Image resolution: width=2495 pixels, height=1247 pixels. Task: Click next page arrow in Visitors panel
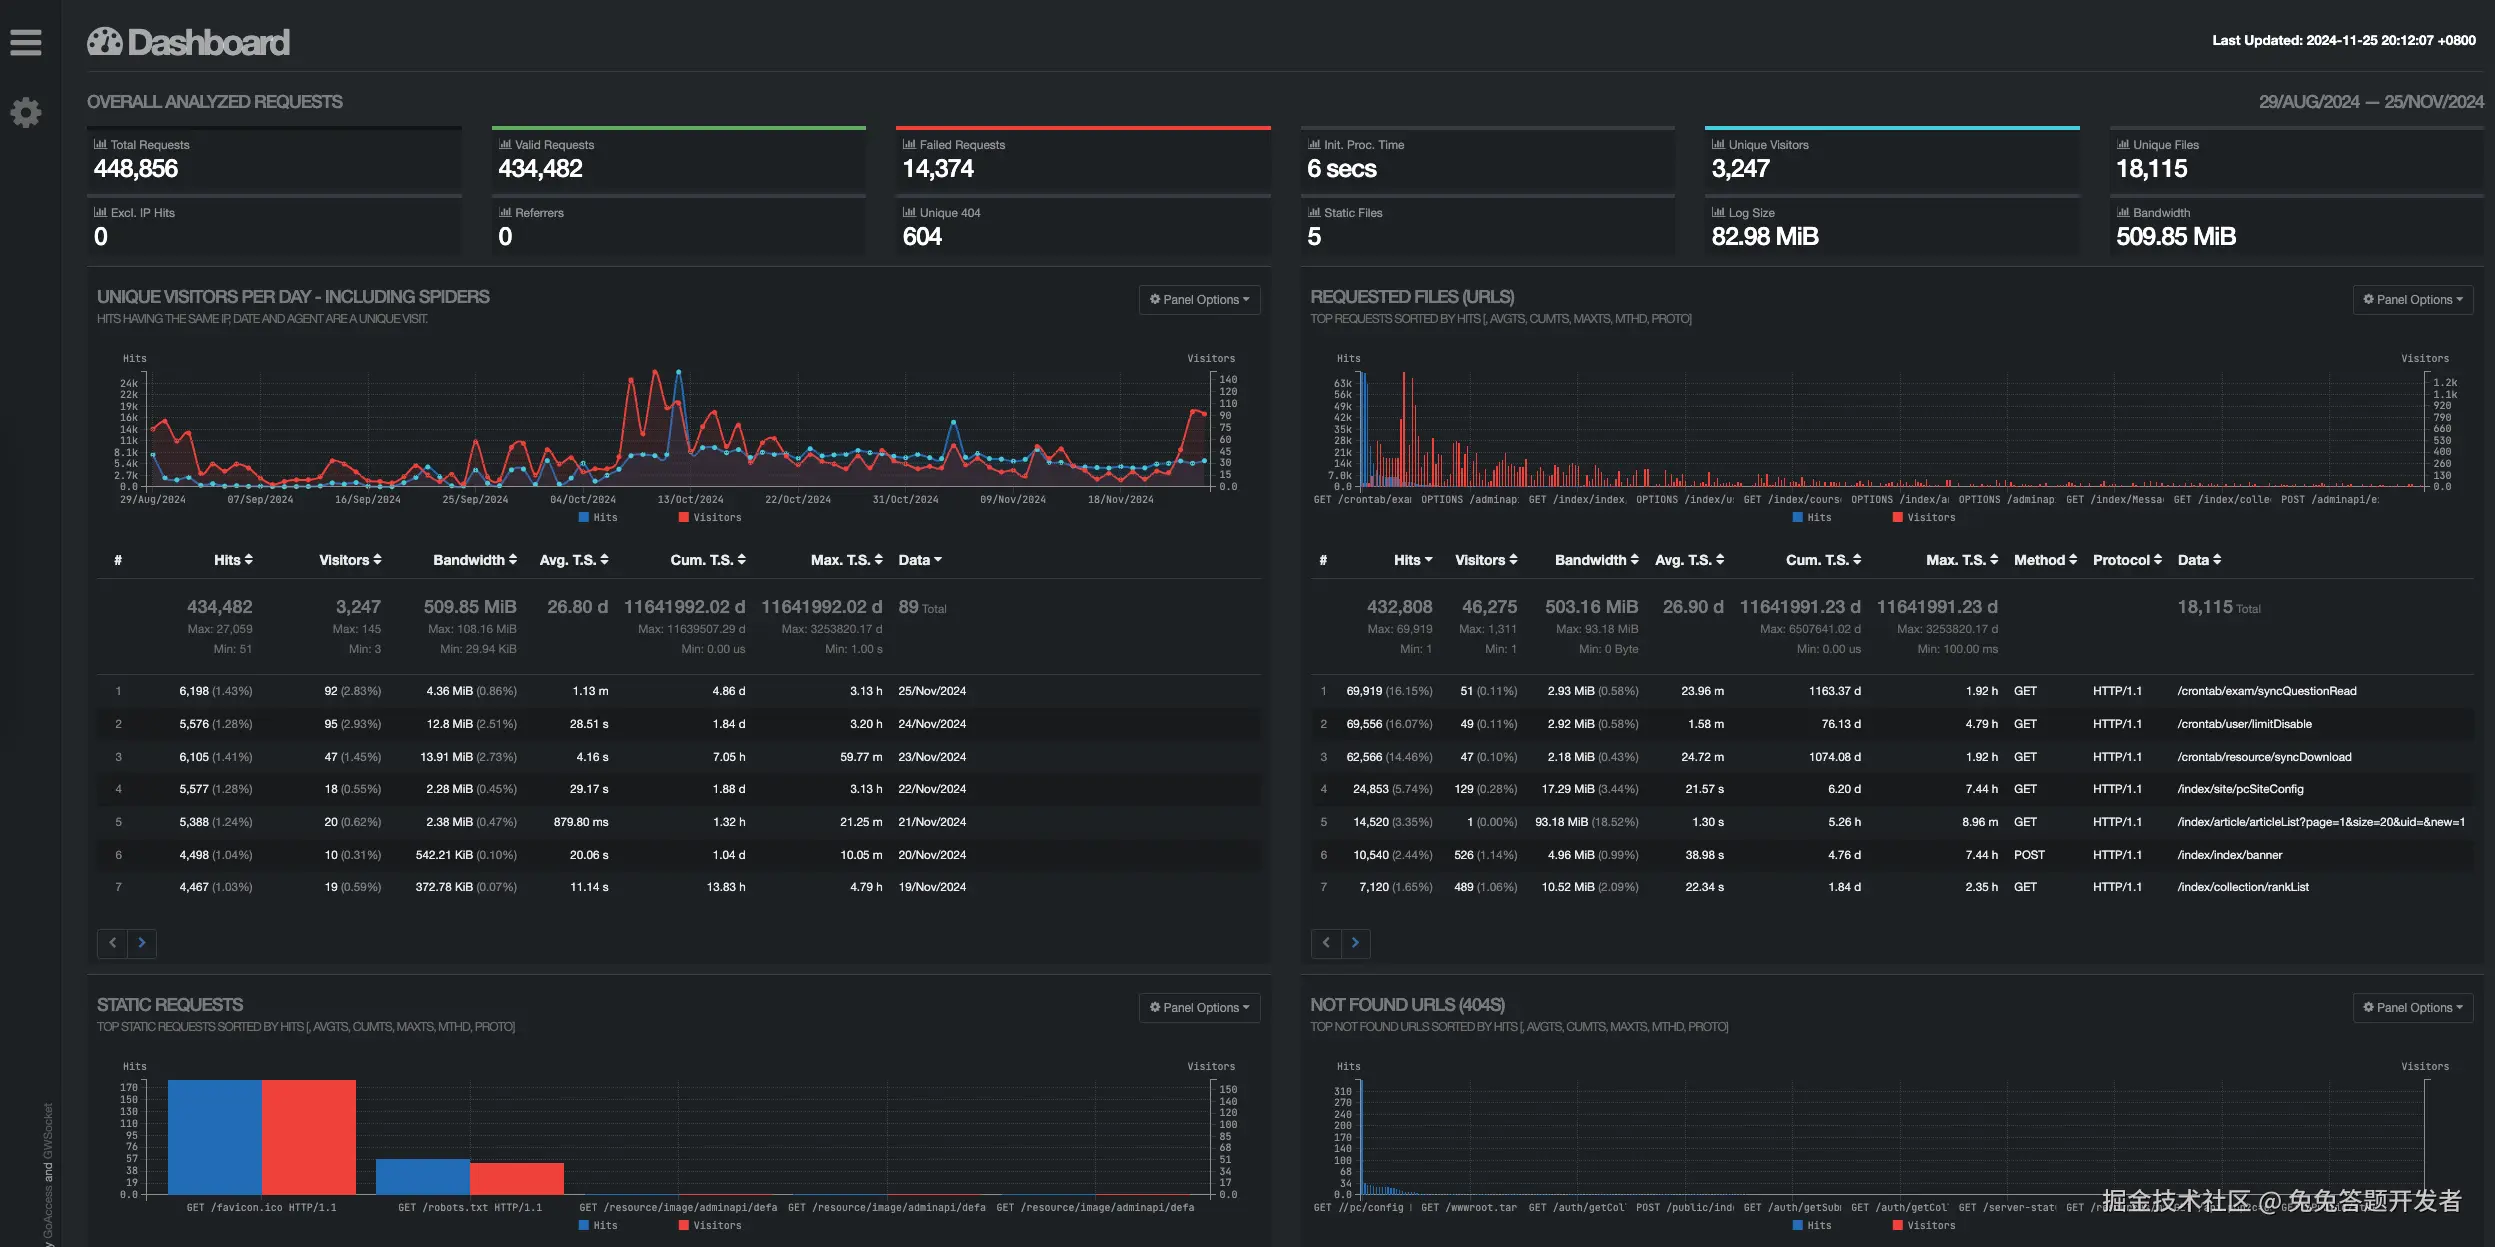142,943
